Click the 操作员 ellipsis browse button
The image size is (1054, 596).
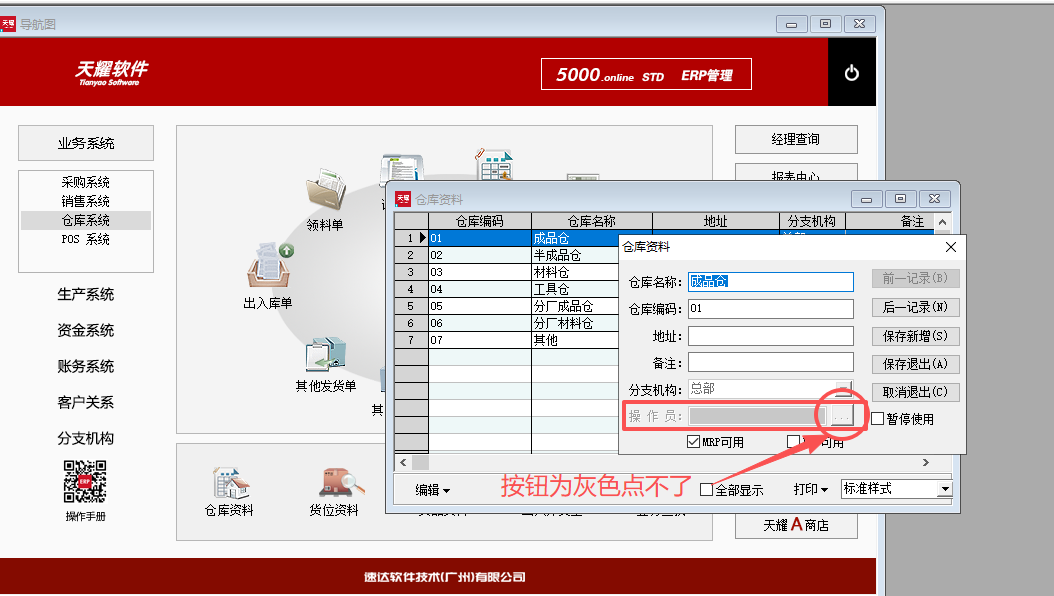click(842, 415)
